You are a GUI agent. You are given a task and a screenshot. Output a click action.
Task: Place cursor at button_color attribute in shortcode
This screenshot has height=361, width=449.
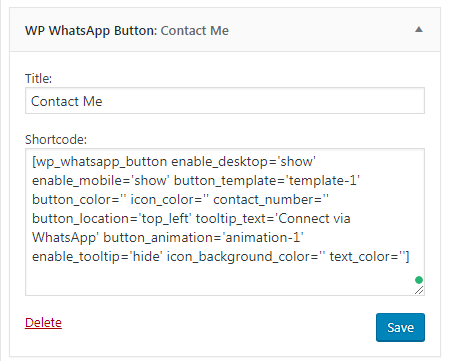(76, 200)
